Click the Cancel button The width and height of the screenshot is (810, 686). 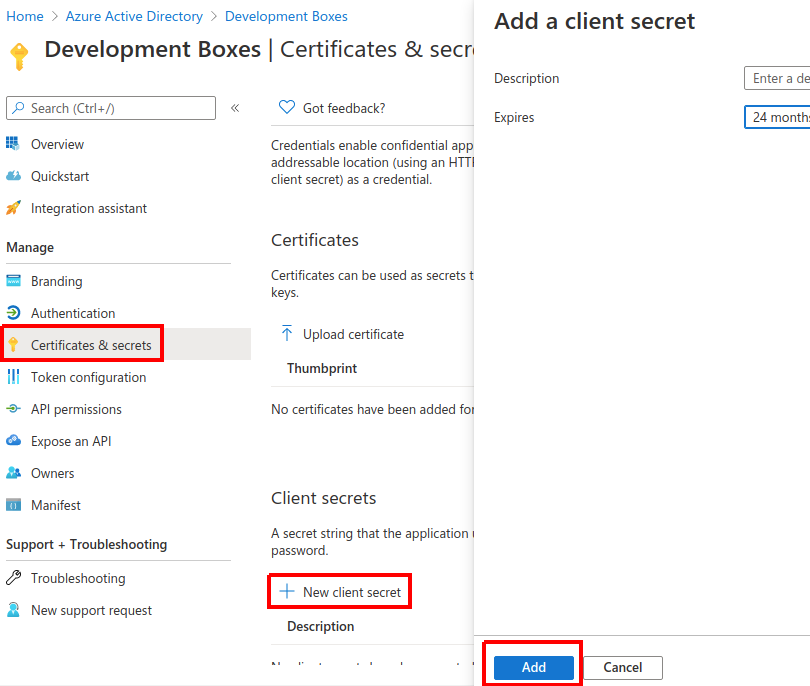pos(622,667)
